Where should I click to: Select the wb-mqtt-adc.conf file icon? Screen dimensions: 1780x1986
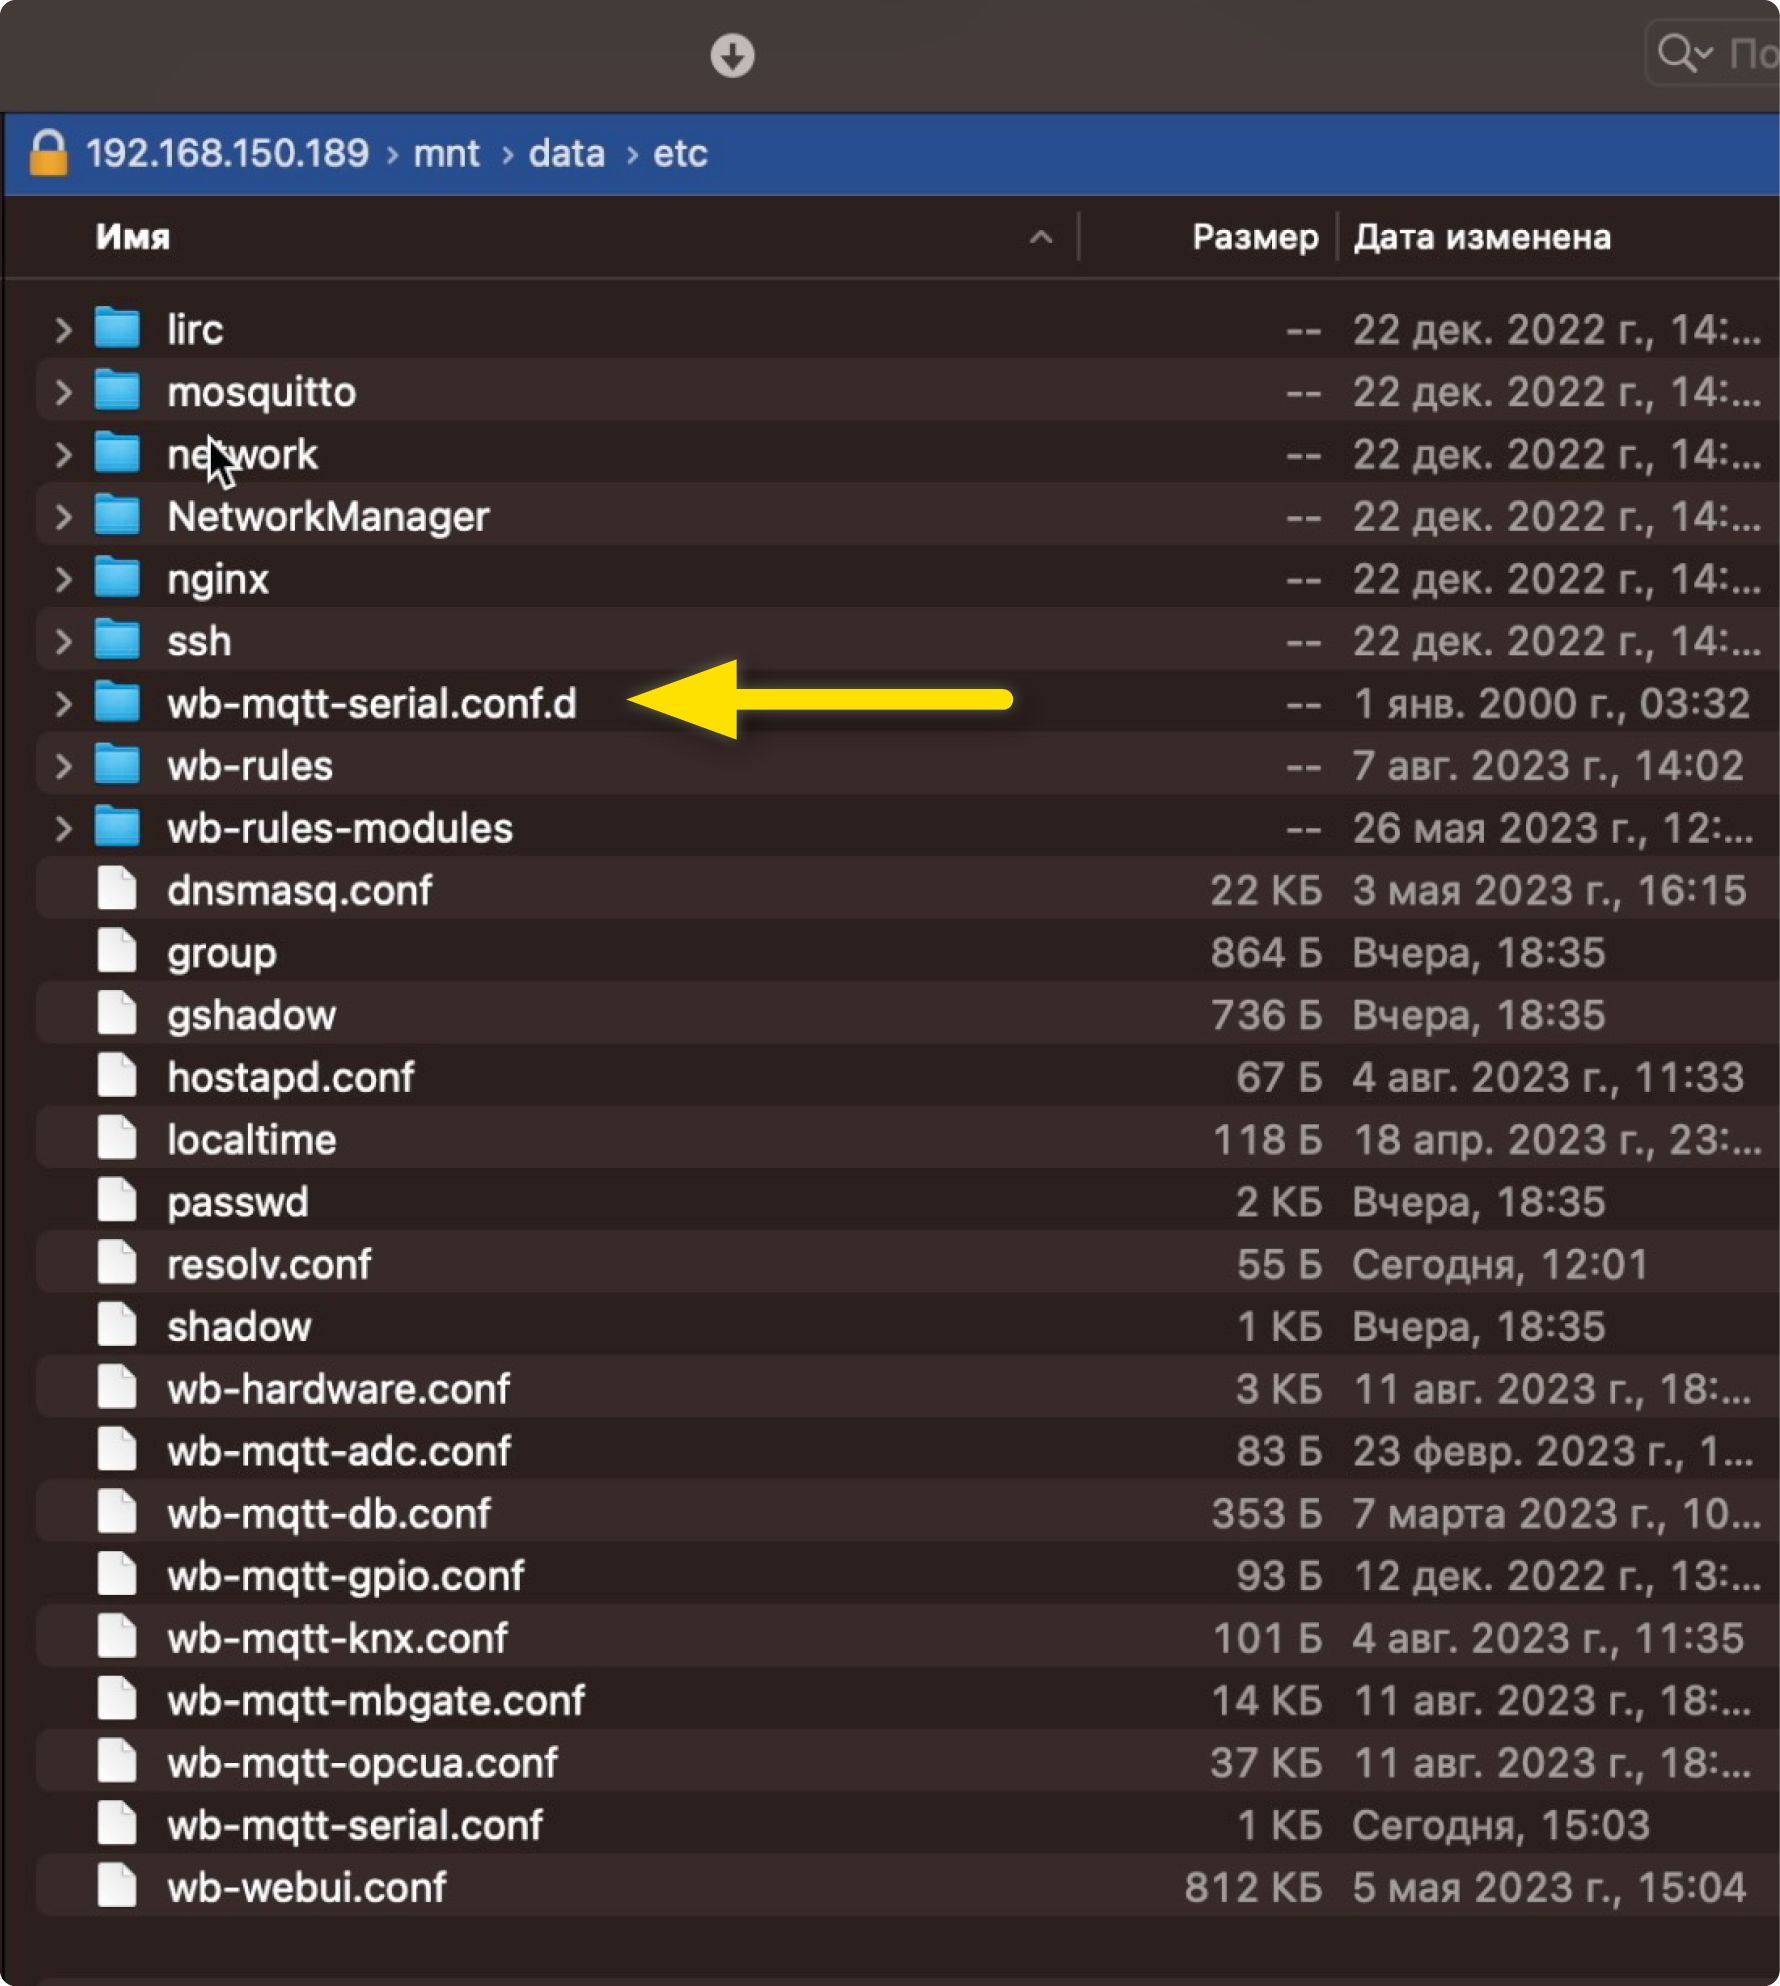117,1449
